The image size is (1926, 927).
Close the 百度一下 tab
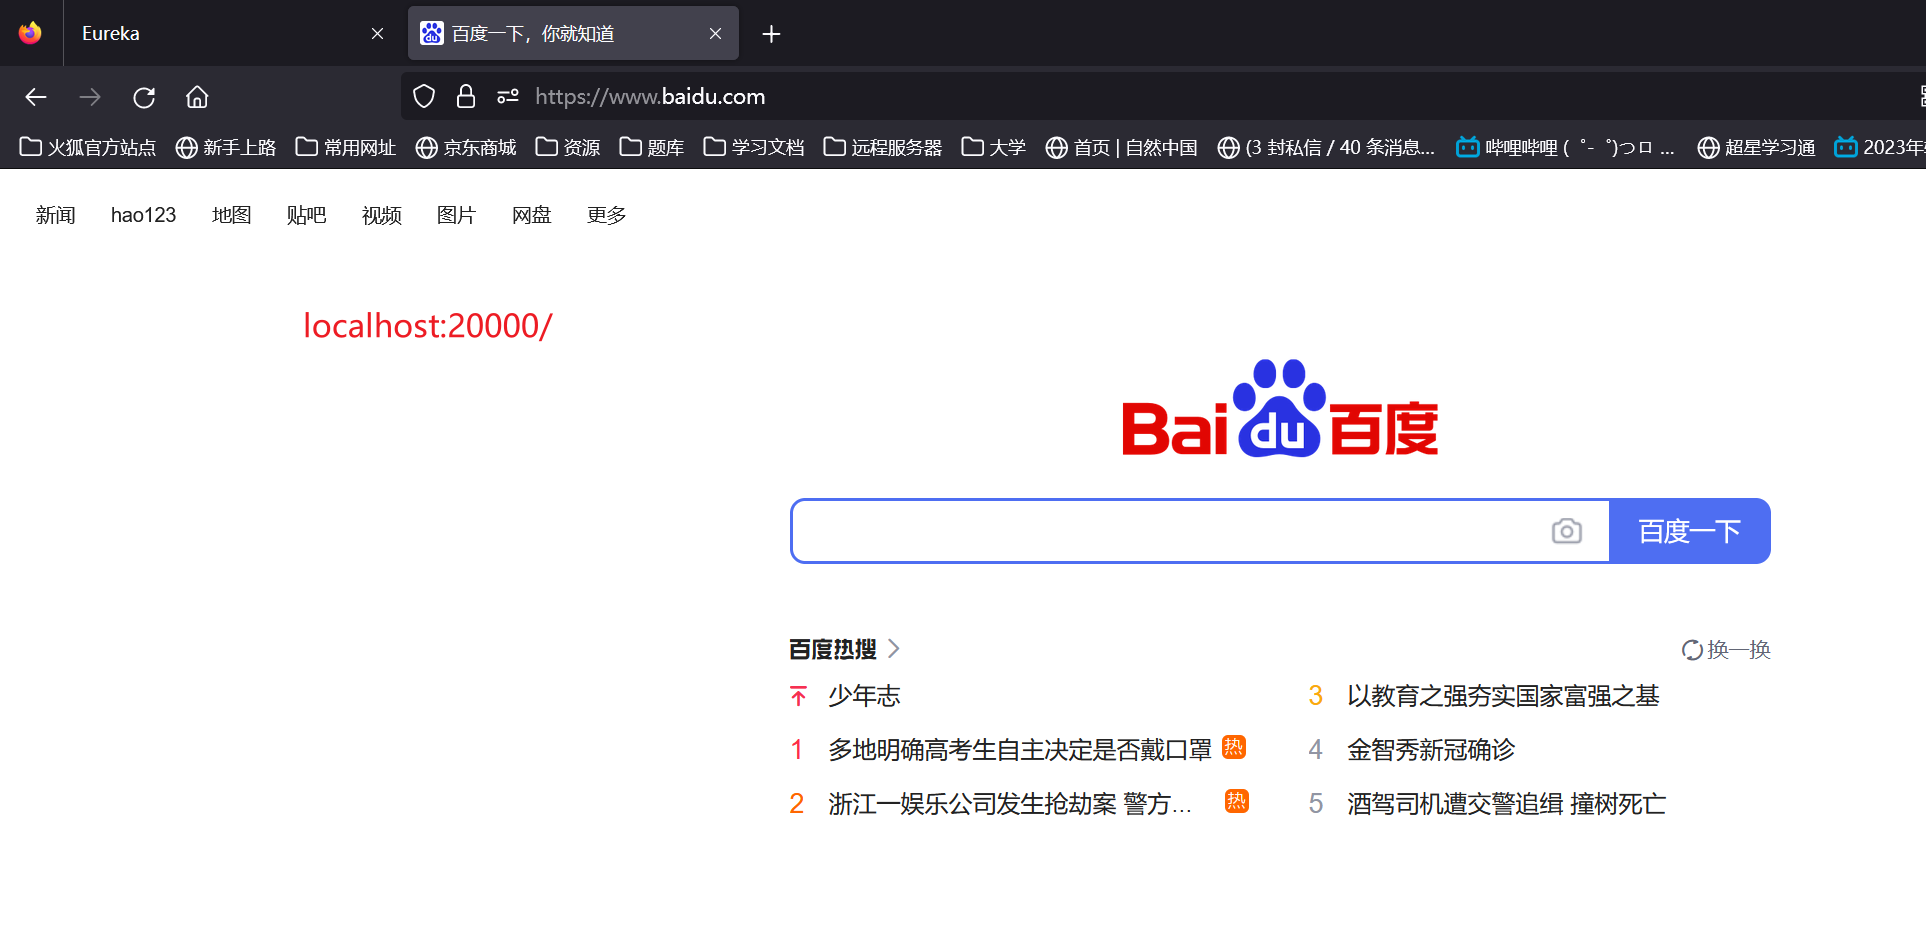[715, 34]
